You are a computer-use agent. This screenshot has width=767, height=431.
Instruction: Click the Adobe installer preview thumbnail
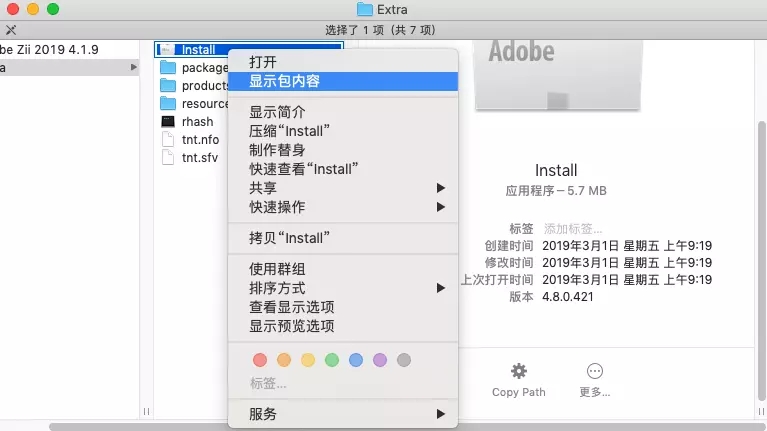point(558,75)
